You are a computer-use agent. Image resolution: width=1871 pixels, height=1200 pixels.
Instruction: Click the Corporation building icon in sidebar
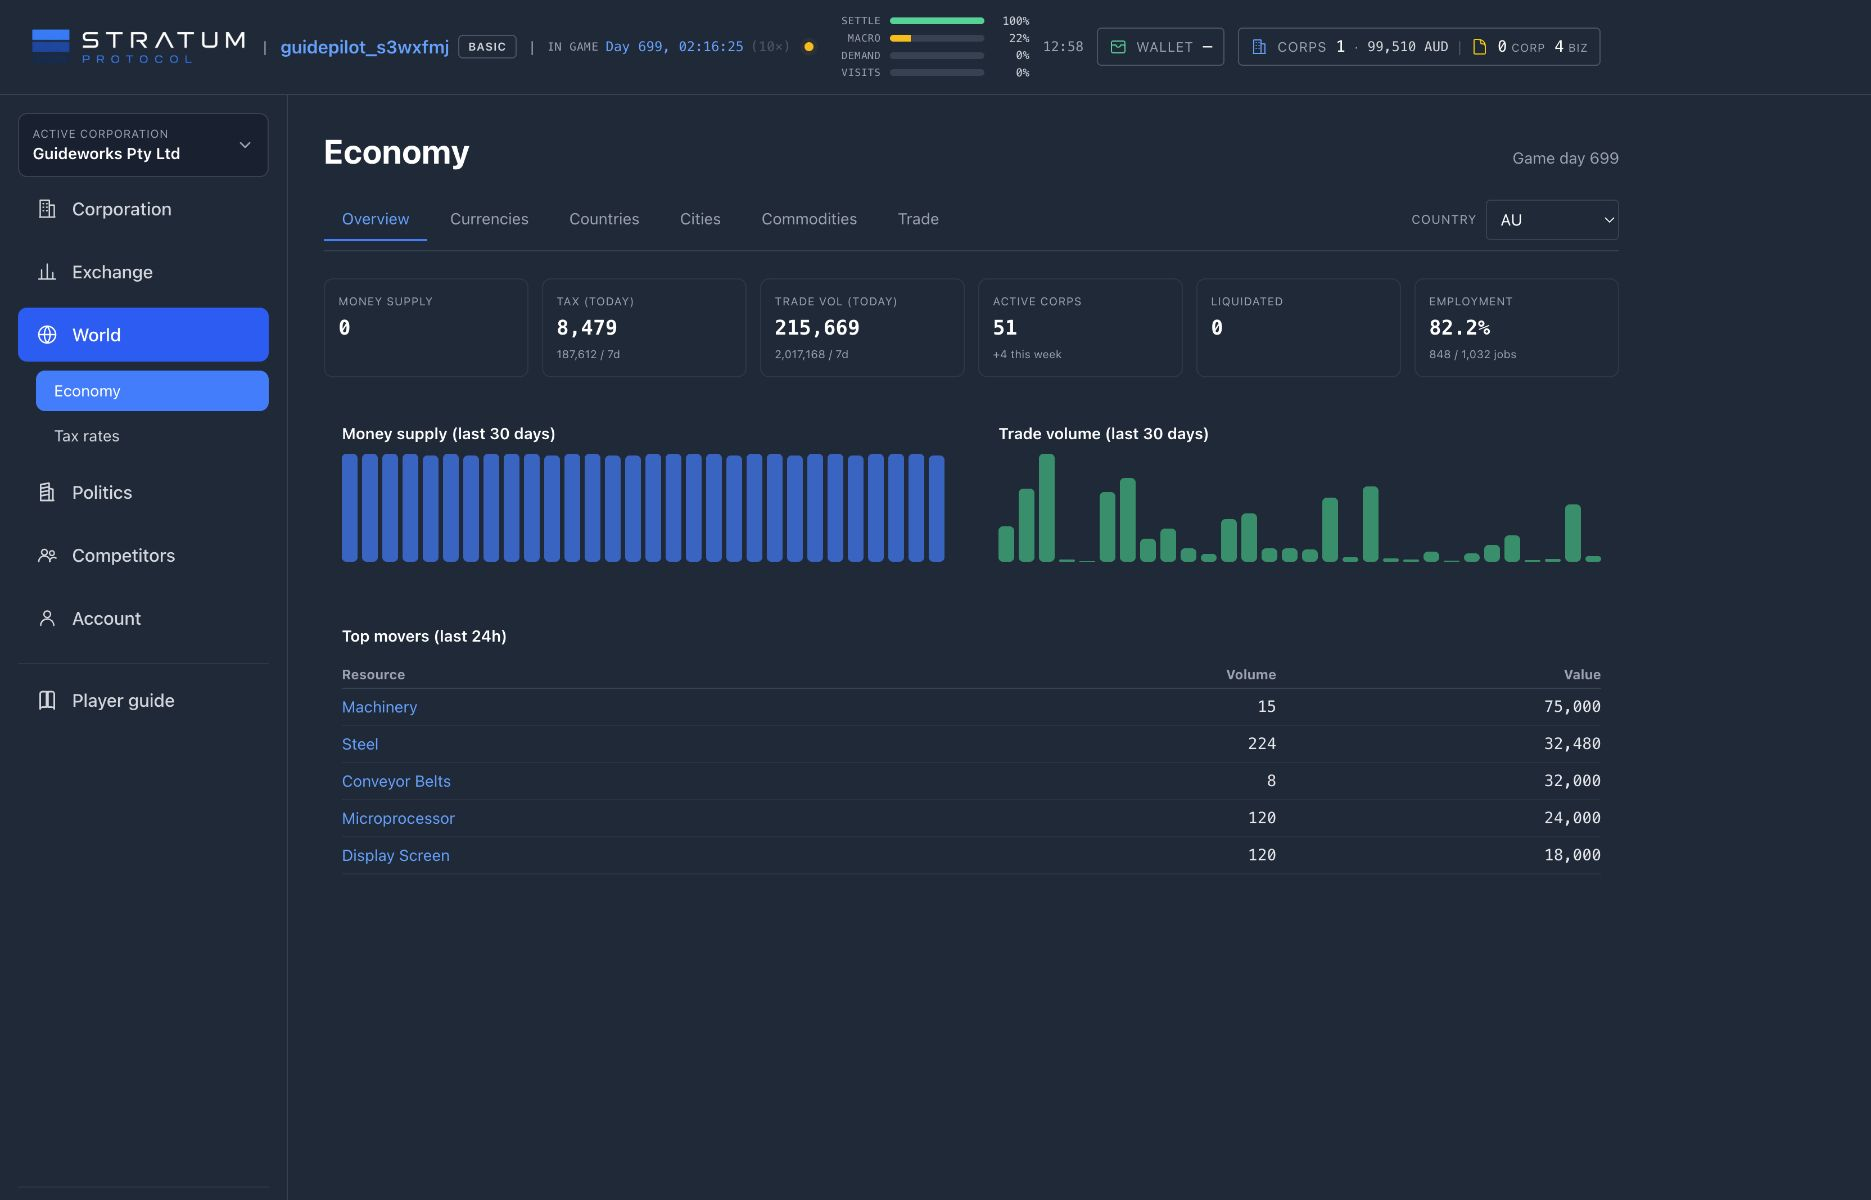tap(47, 209)
